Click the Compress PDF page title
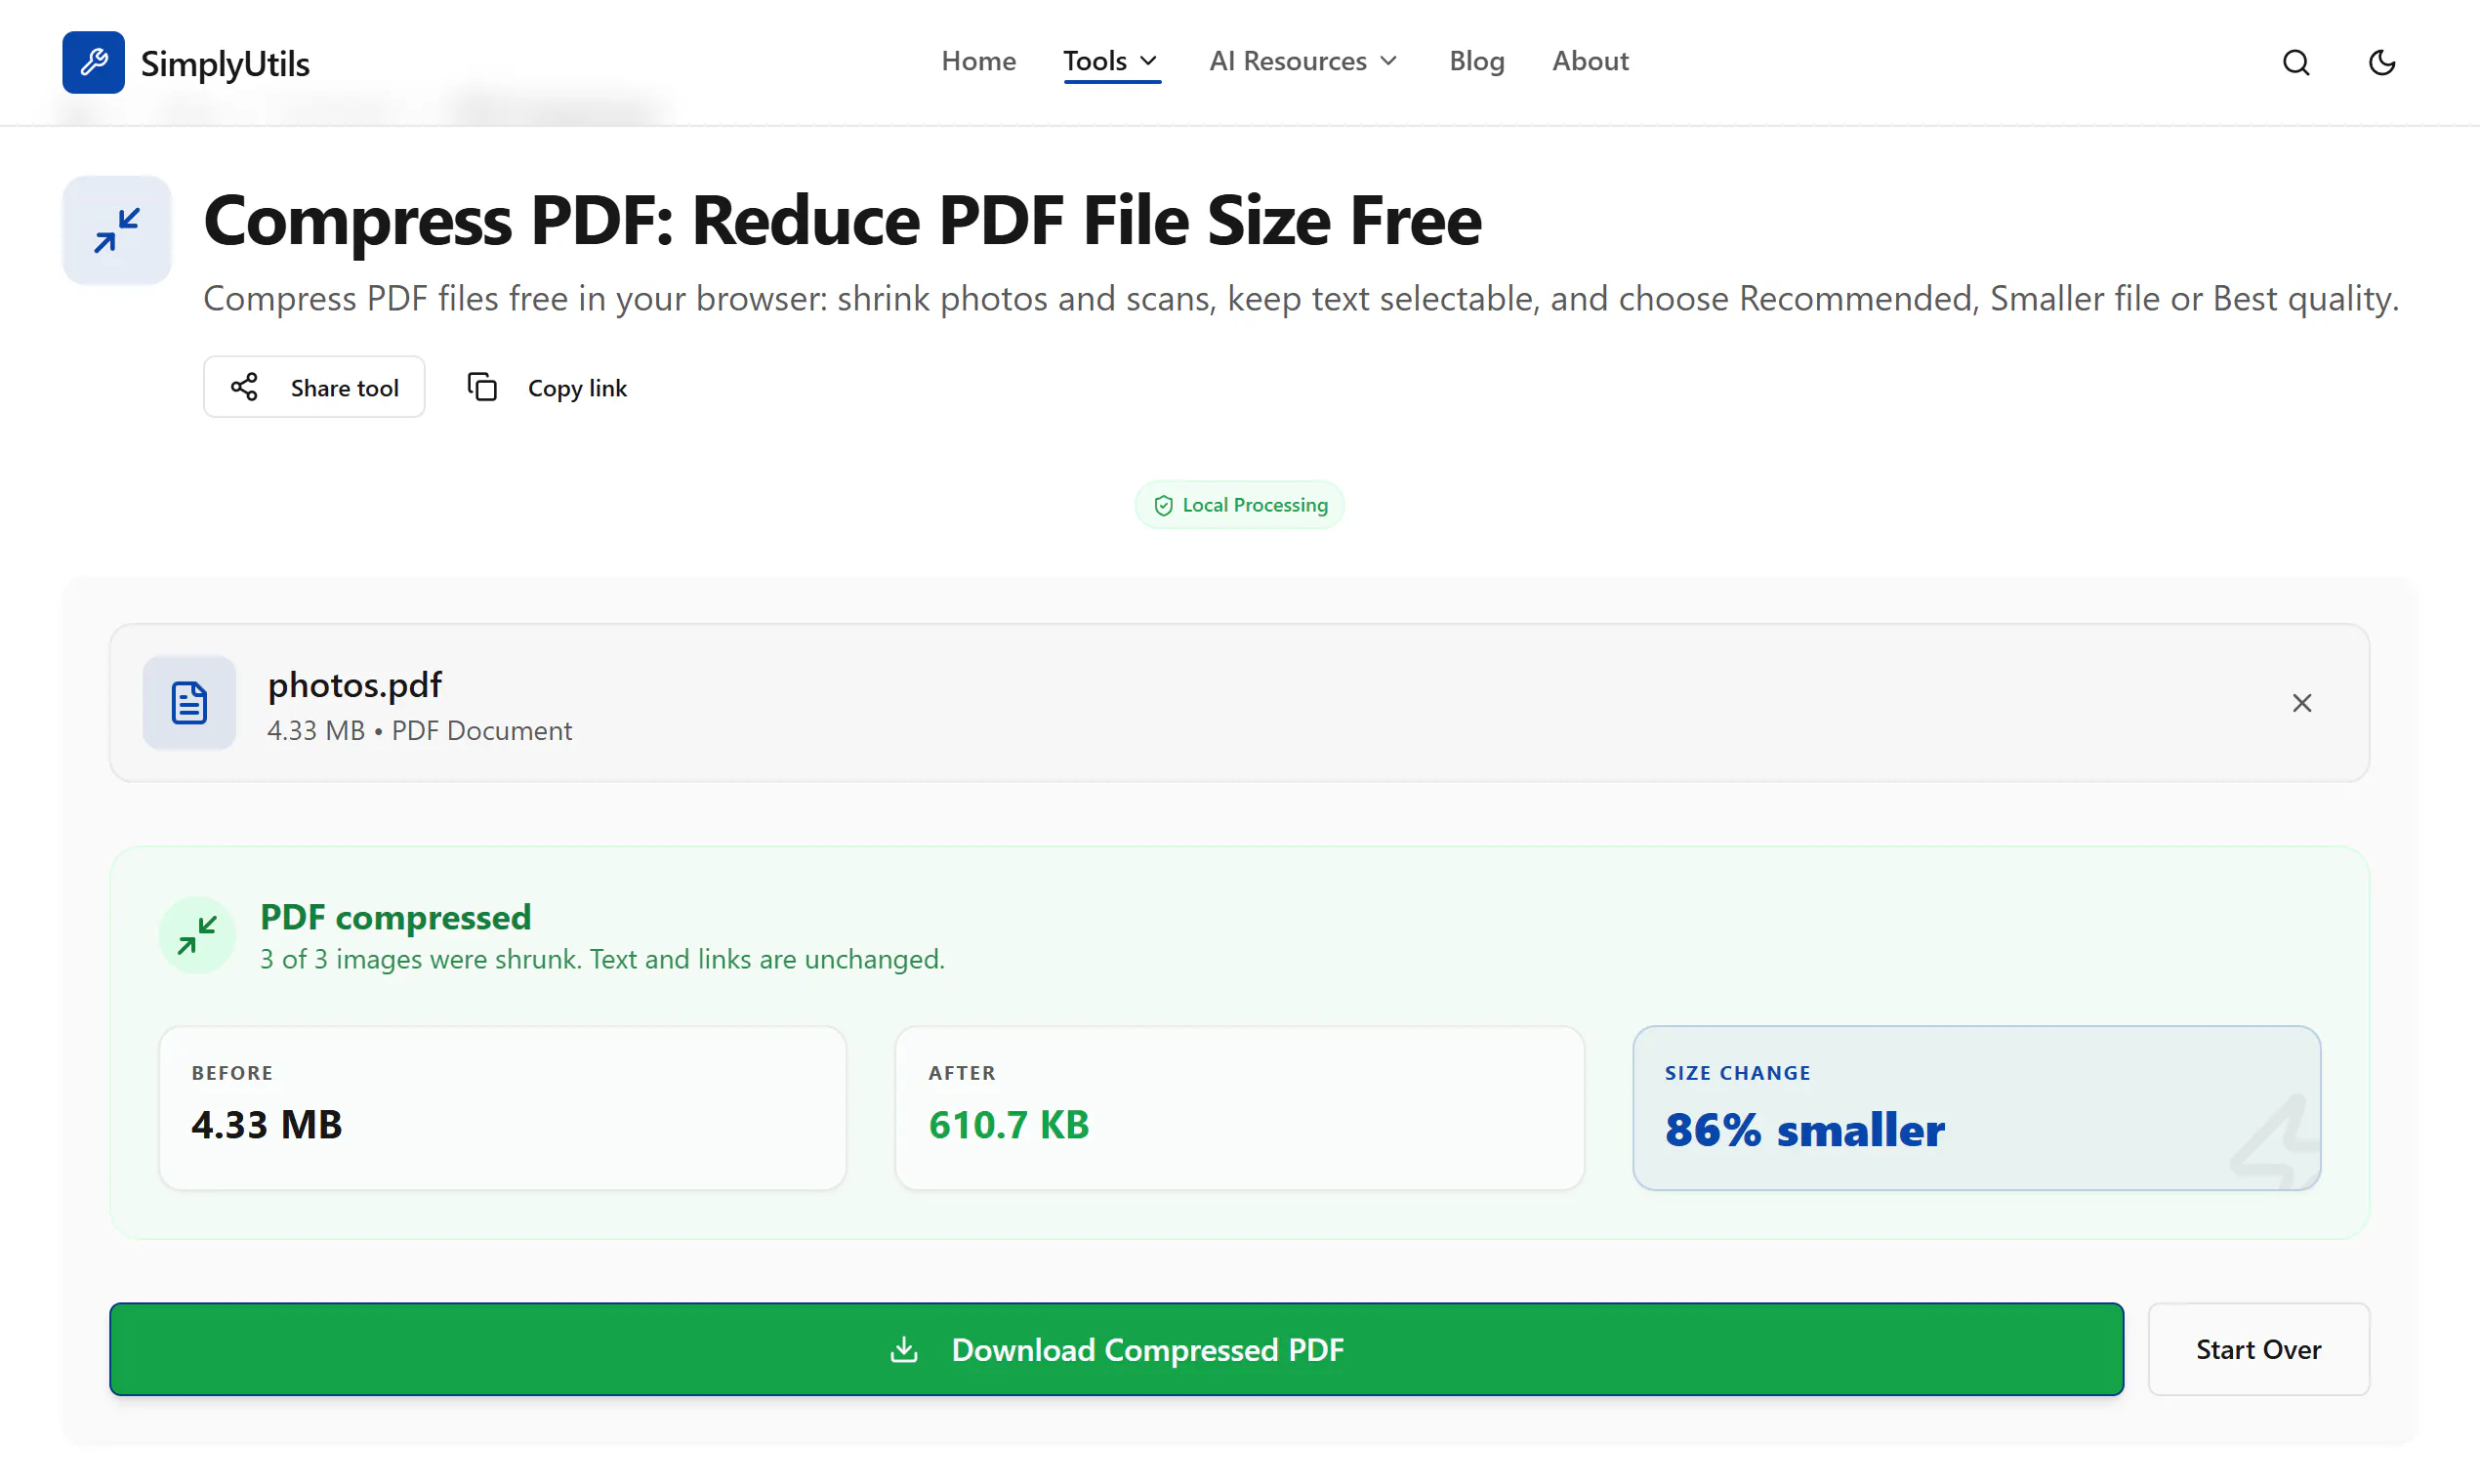The width and height of the screenshot is (2480, 1484). click(x=842, y=220)
